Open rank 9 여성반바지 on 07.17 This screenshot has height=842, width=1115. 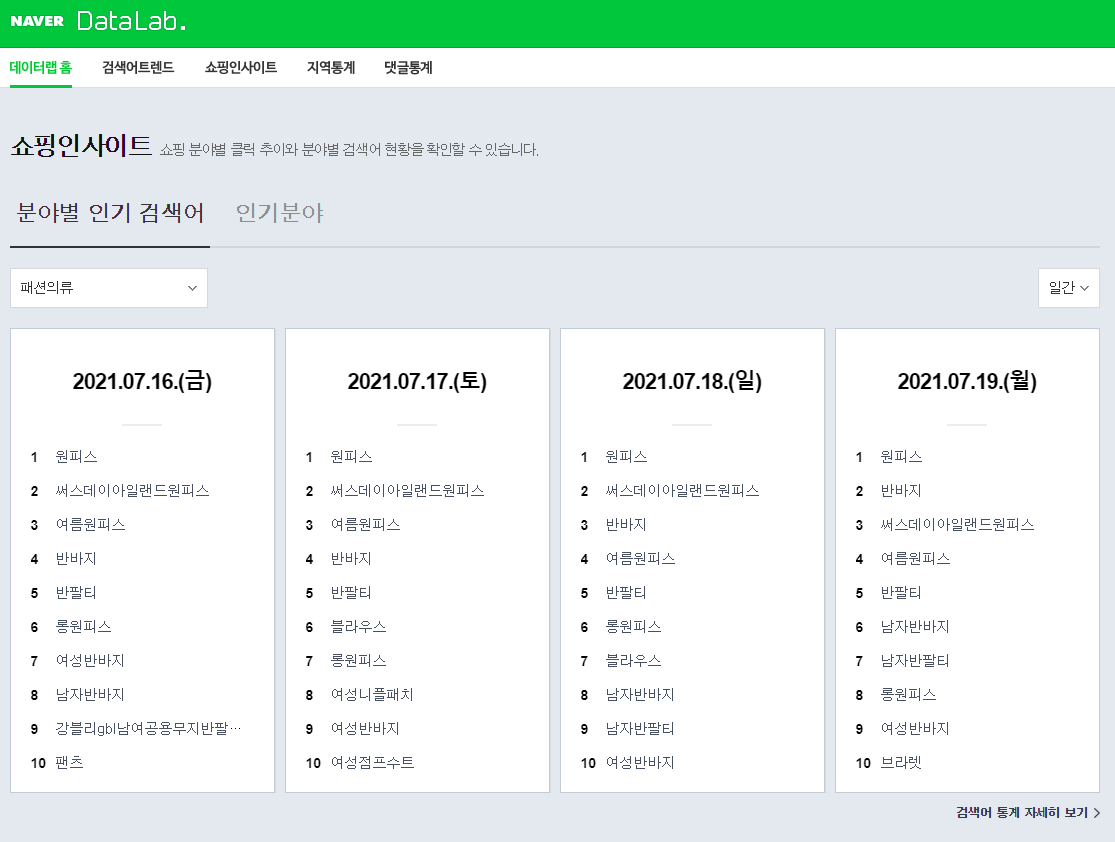click(x=366, y=729)
